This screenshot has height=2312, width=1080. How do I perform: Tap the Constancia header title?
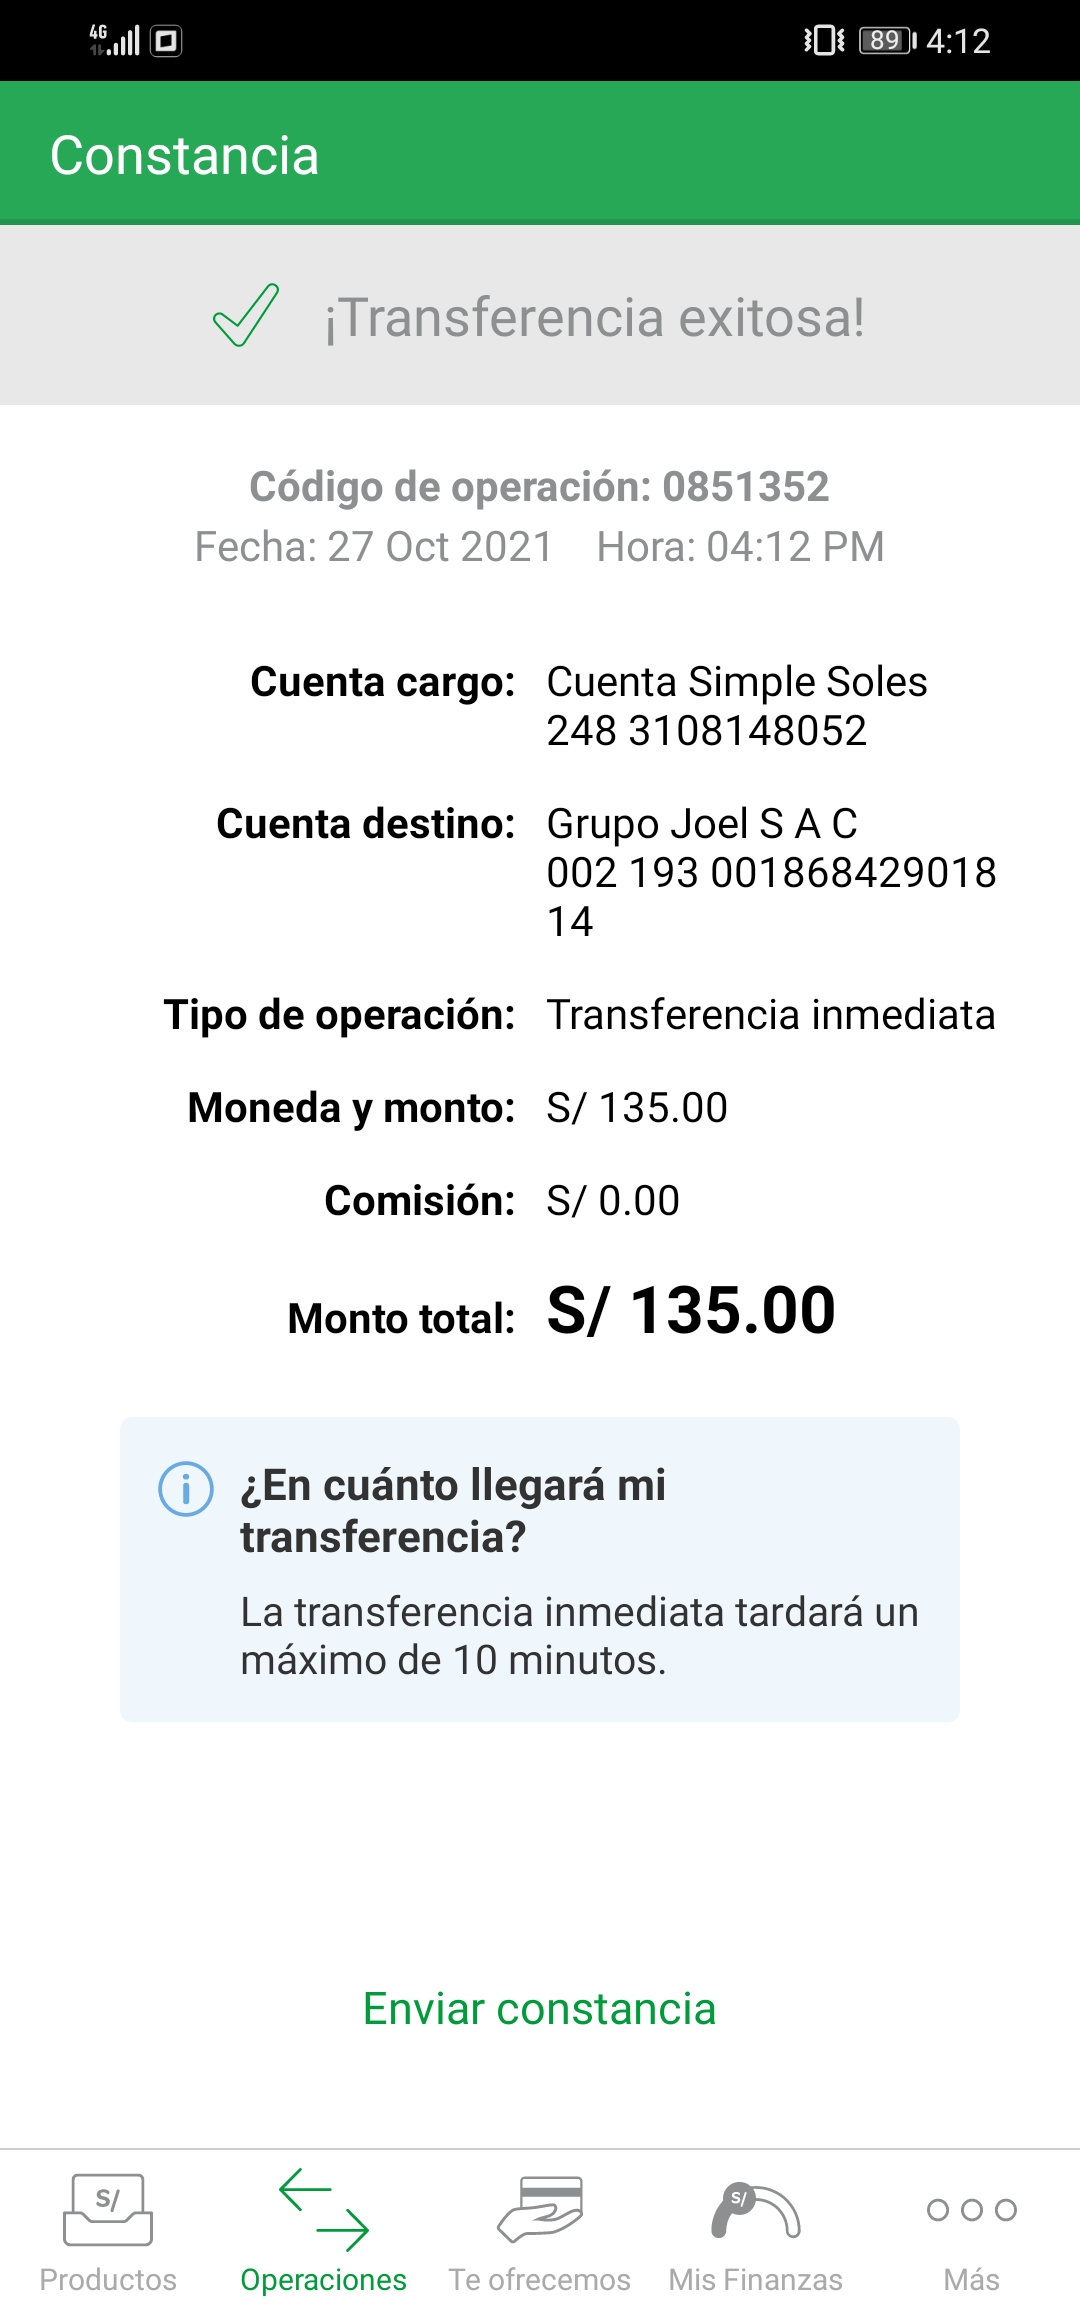click(x=185, y=156)
